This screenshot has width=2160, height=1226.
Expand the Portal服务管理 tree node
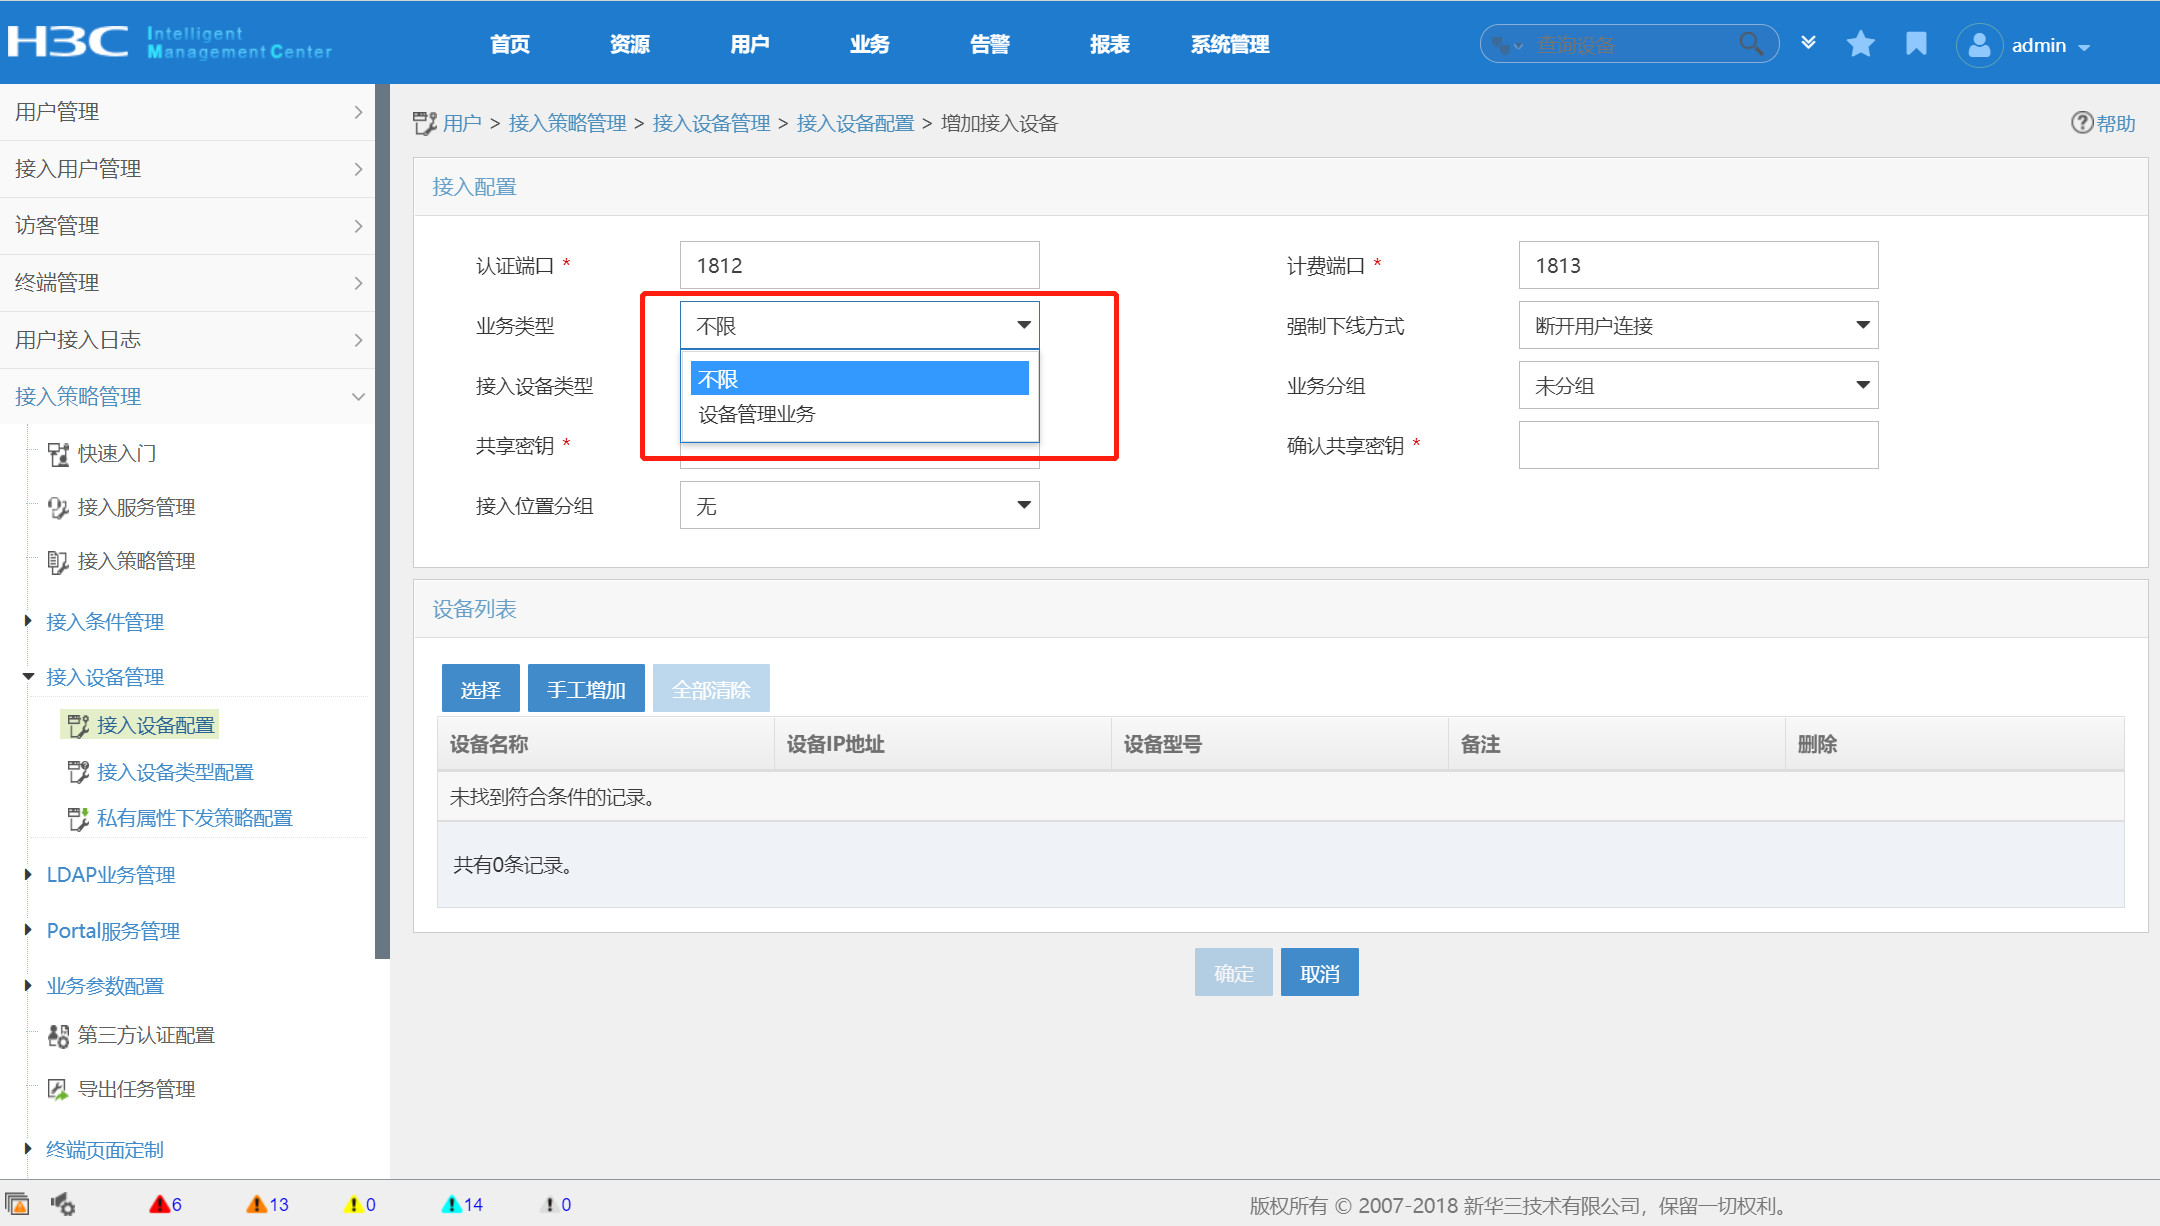pos(28,930)
